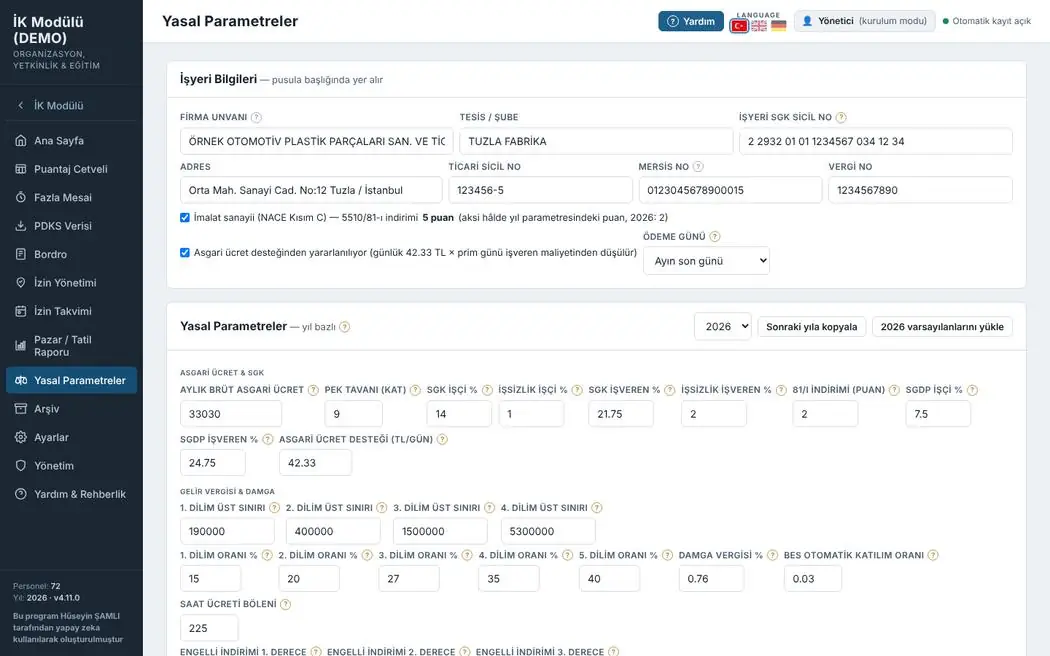Go to Fazla Mesai page
The image size is (1050, 656).
tap(71, 197)
